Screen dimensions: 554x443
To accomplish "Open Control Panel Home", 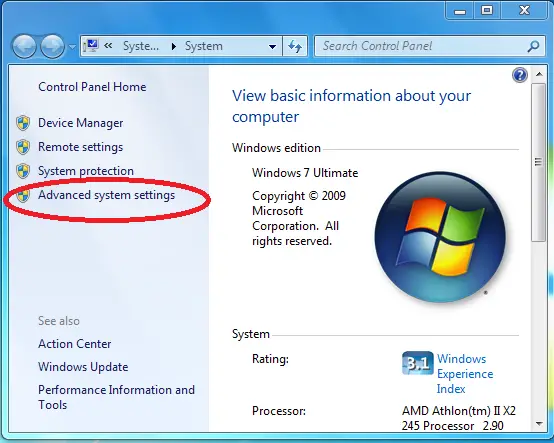I will pyautogui.click(x=92, y=87).
